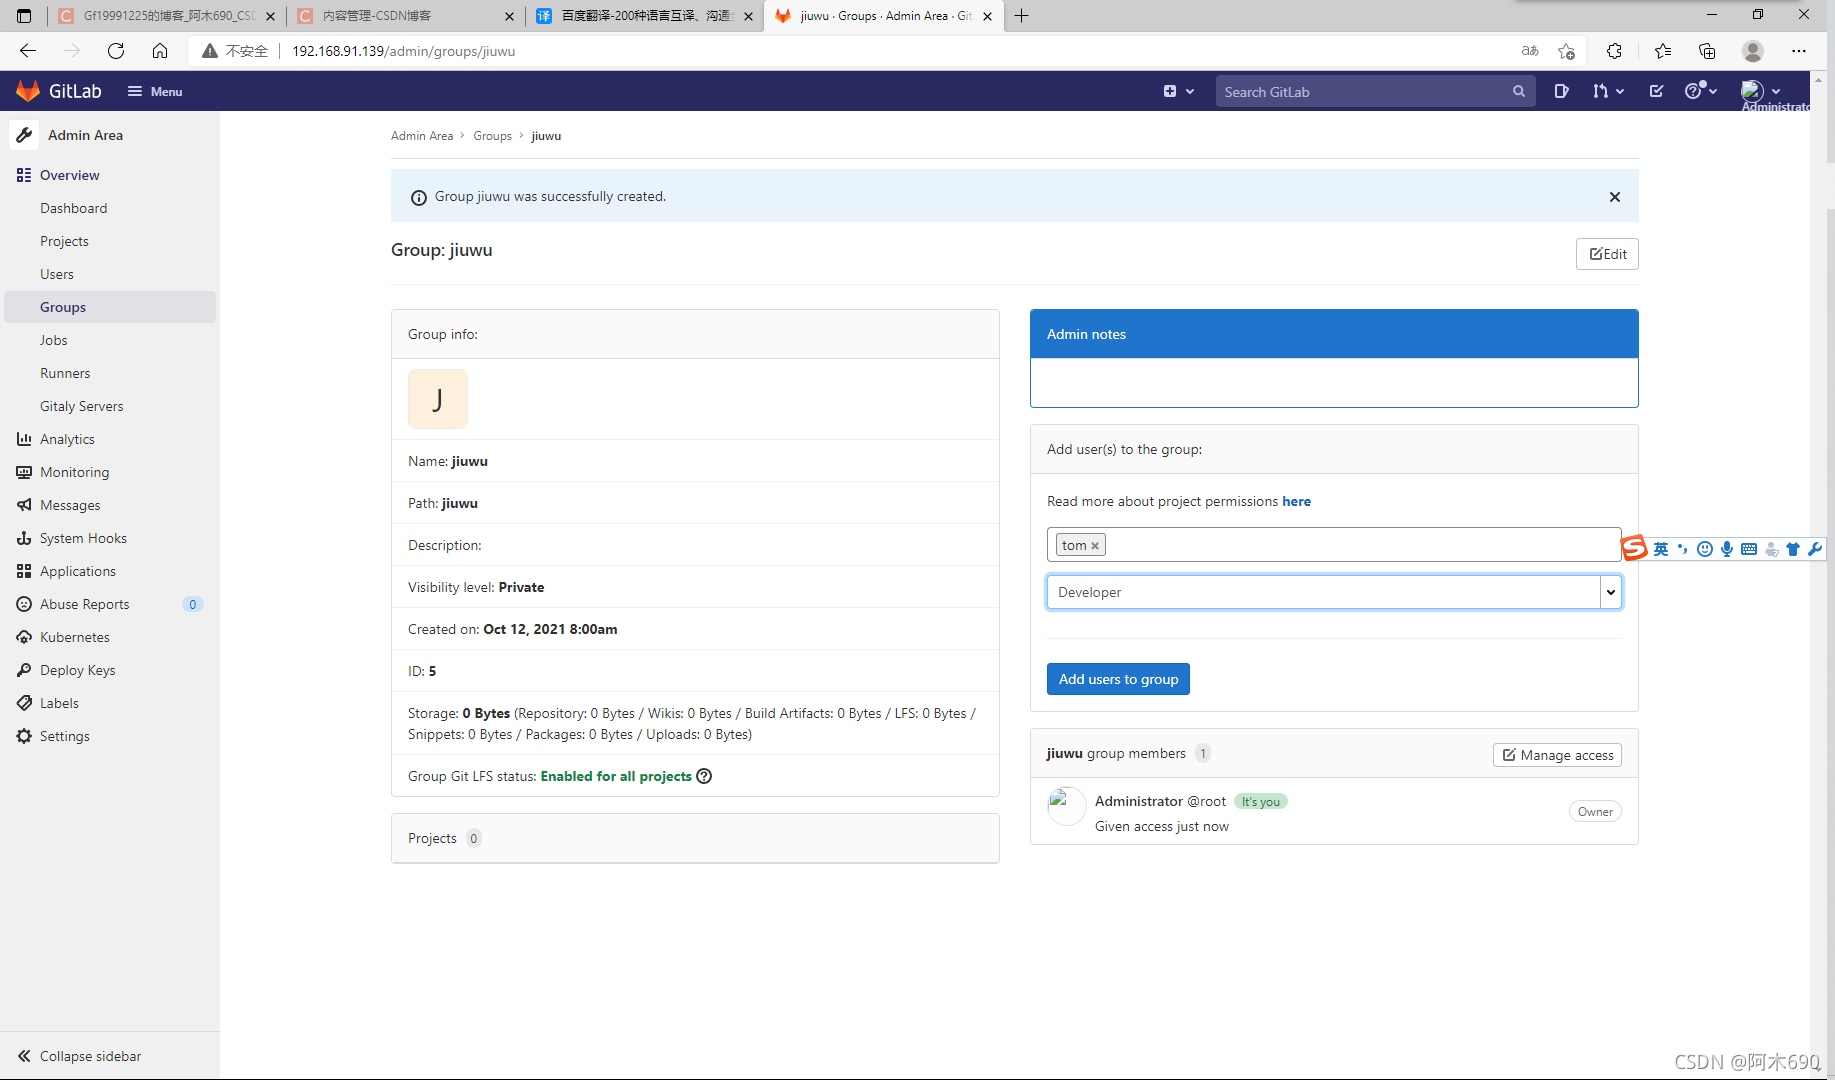Click the GitLab fox logo

[x=28, y=91]
